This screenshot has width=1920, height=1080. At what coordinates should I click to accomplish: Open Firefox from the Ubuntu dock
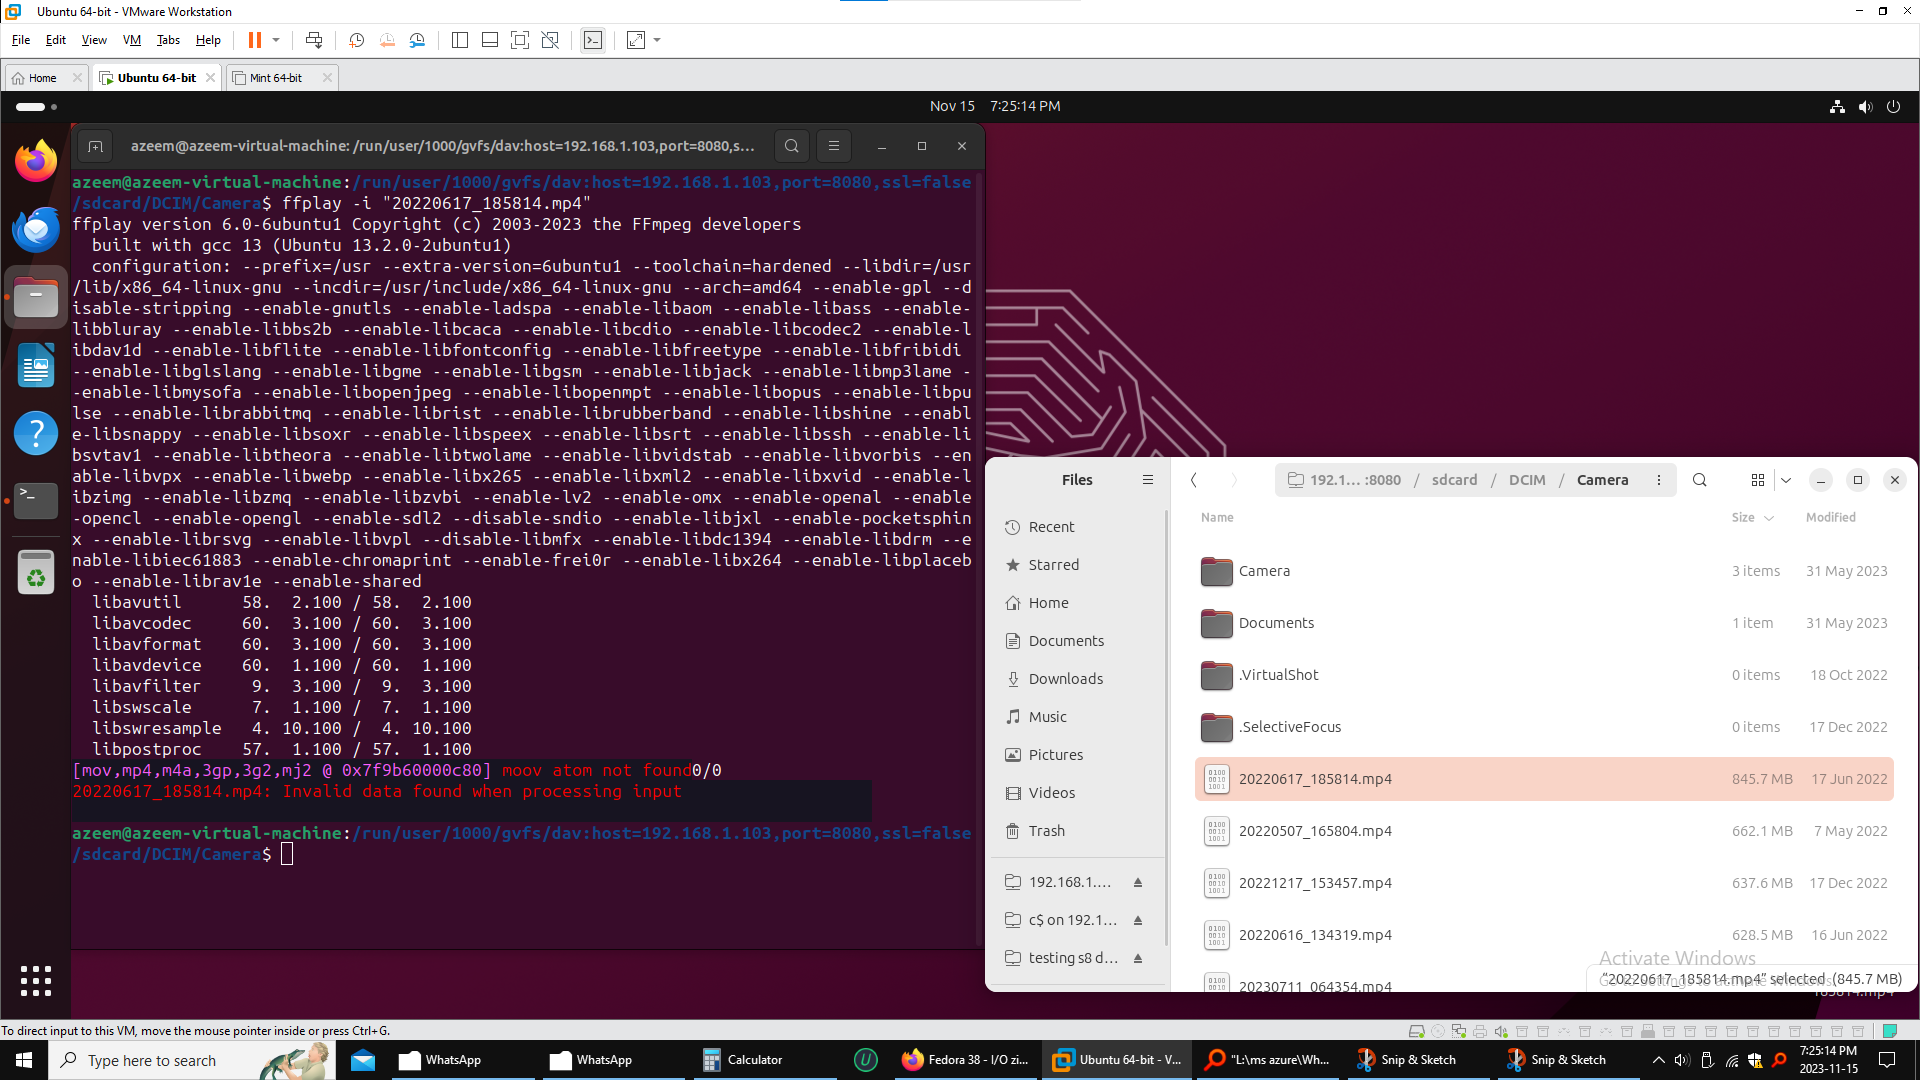coord(36,162)
